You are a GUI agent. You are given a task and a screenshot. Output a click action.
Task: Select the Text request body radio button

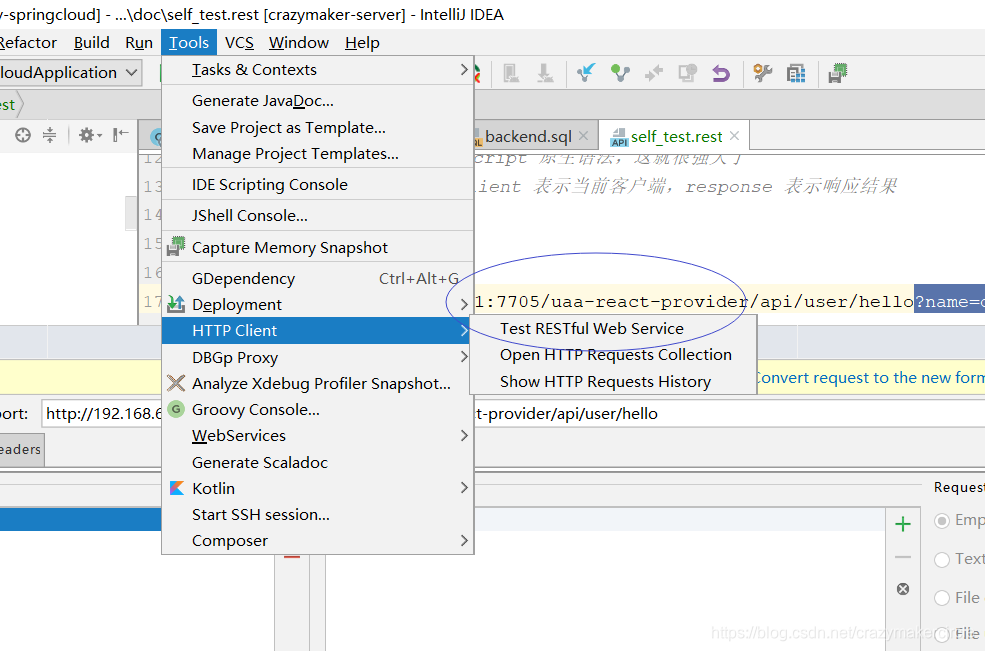pyautogui.click(x=941, y=559)
